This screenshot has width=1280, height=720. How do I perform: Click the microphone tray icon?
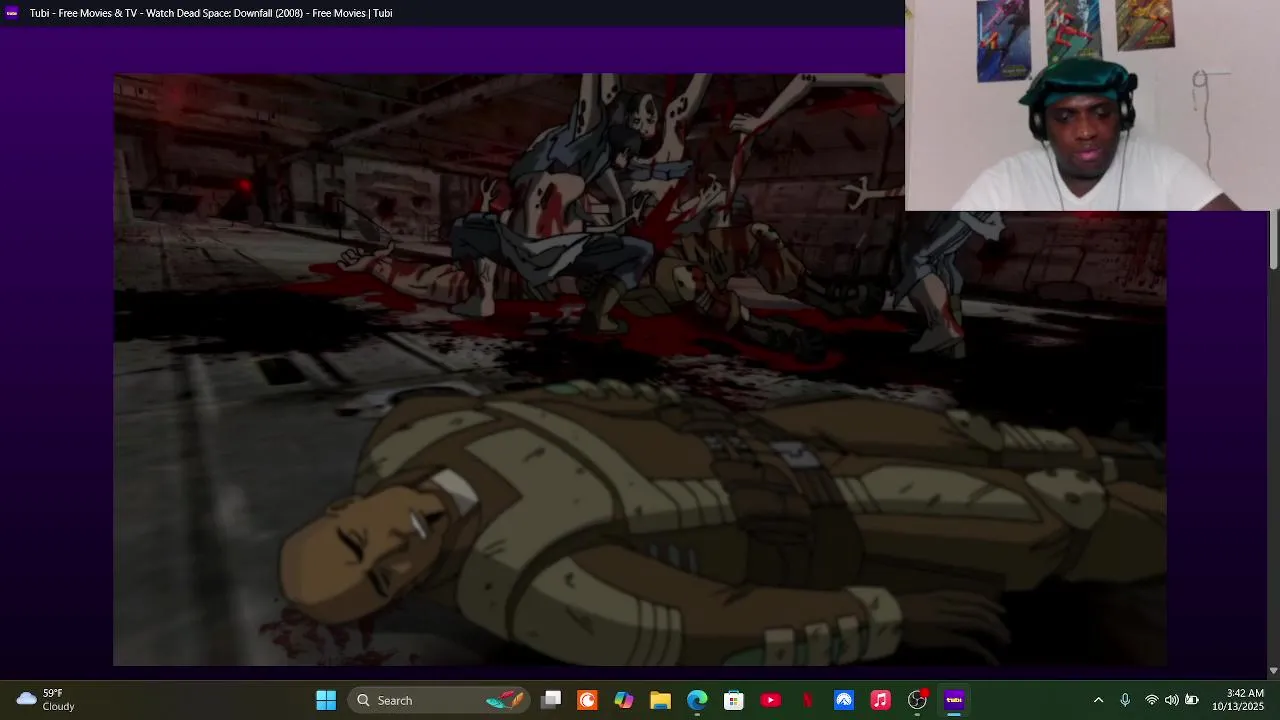tap(1125, 700)
